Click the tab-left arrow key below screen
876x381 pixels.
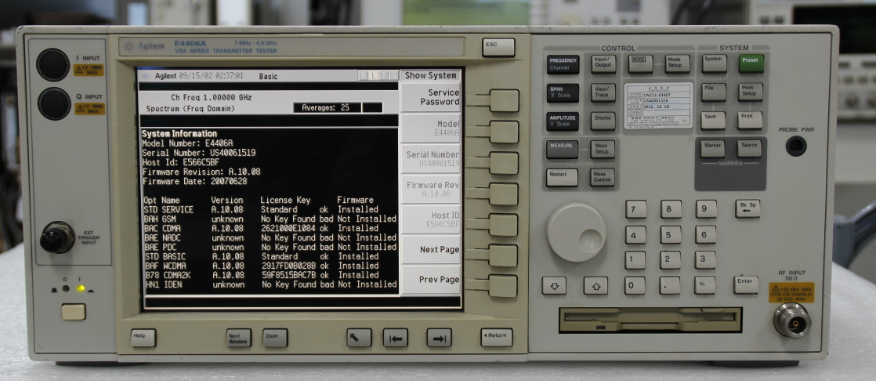coord(395,337)
